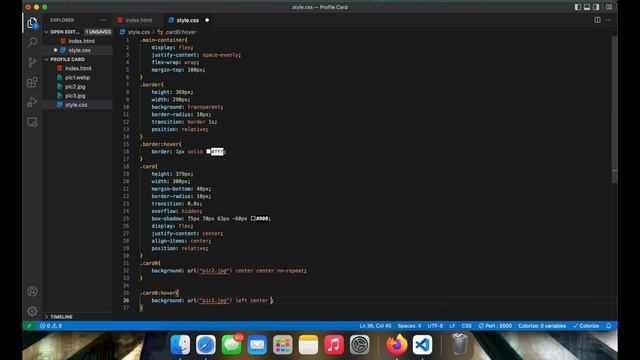Open Finder from the Dock
Viewport: 640px width, 360px height.
click(x=180, y=344)
